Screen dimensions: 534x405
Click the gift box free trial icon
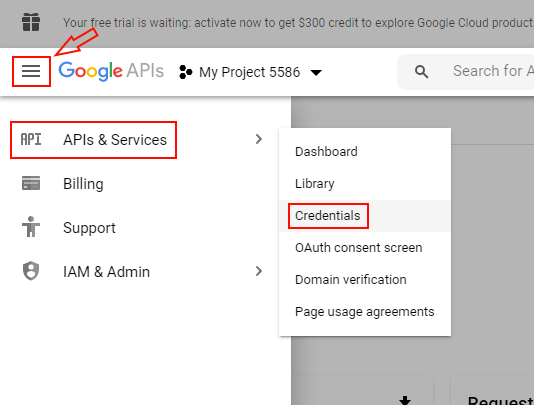pyautogui.click(x=31, y=22)
